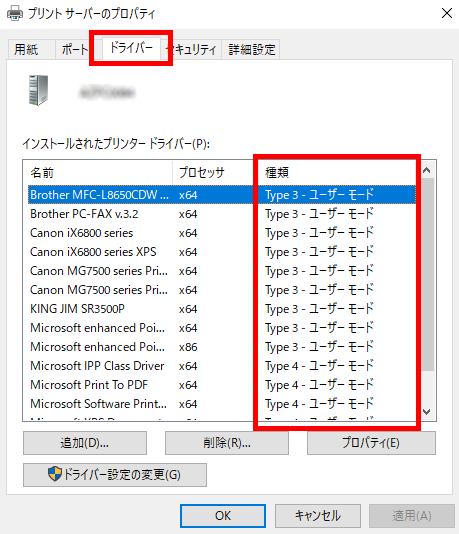The width and height of the screenshot is (459, 534).
Task: Select the x86 Microsoft enhanced Poi... driver
Action: click(x=222, y=347)
